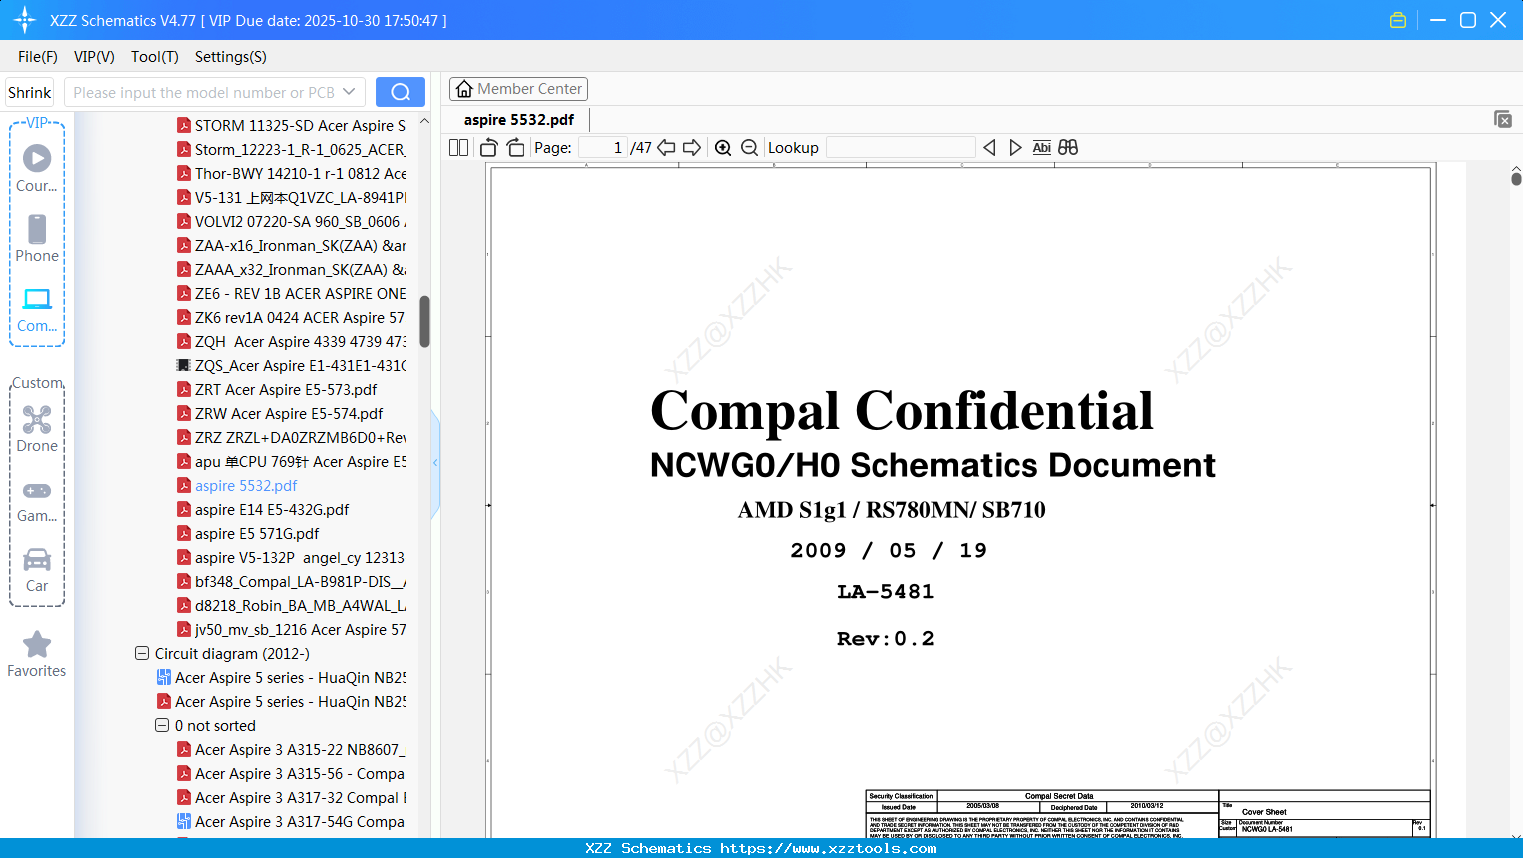Collapse the file tree panel handle
Image resolution: width=1523 pixels, height=858 pixels.
click(435, 463)
